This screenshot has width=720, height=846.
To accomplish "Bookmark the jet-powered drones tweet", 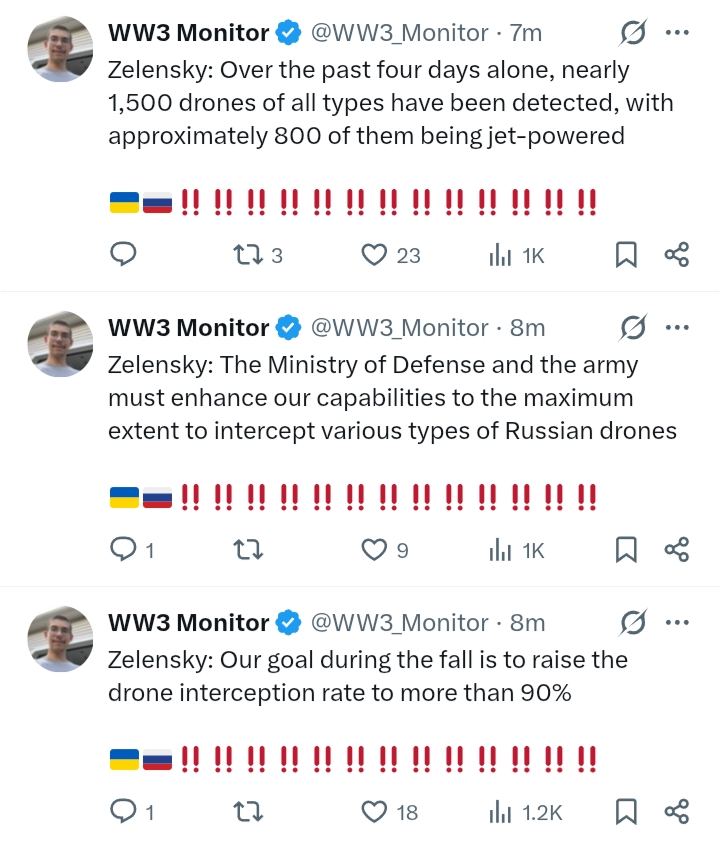I will [x=626, y=255].
